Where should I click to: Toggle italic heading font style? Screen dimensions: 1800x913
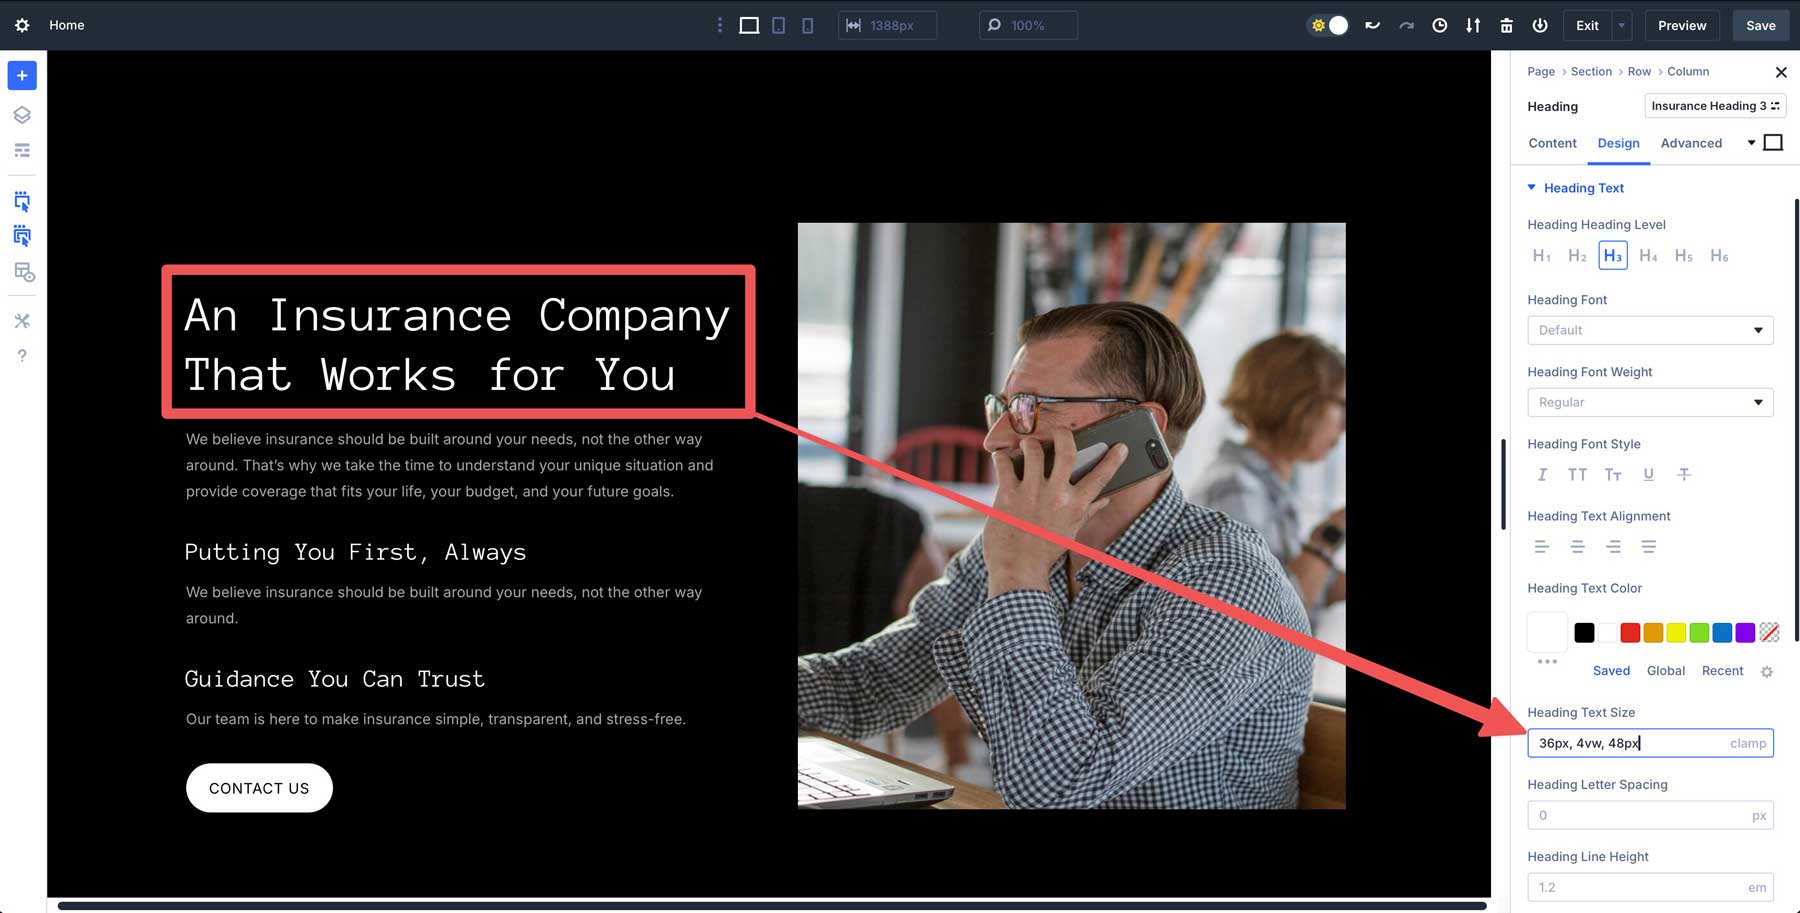coord(1541,474)
